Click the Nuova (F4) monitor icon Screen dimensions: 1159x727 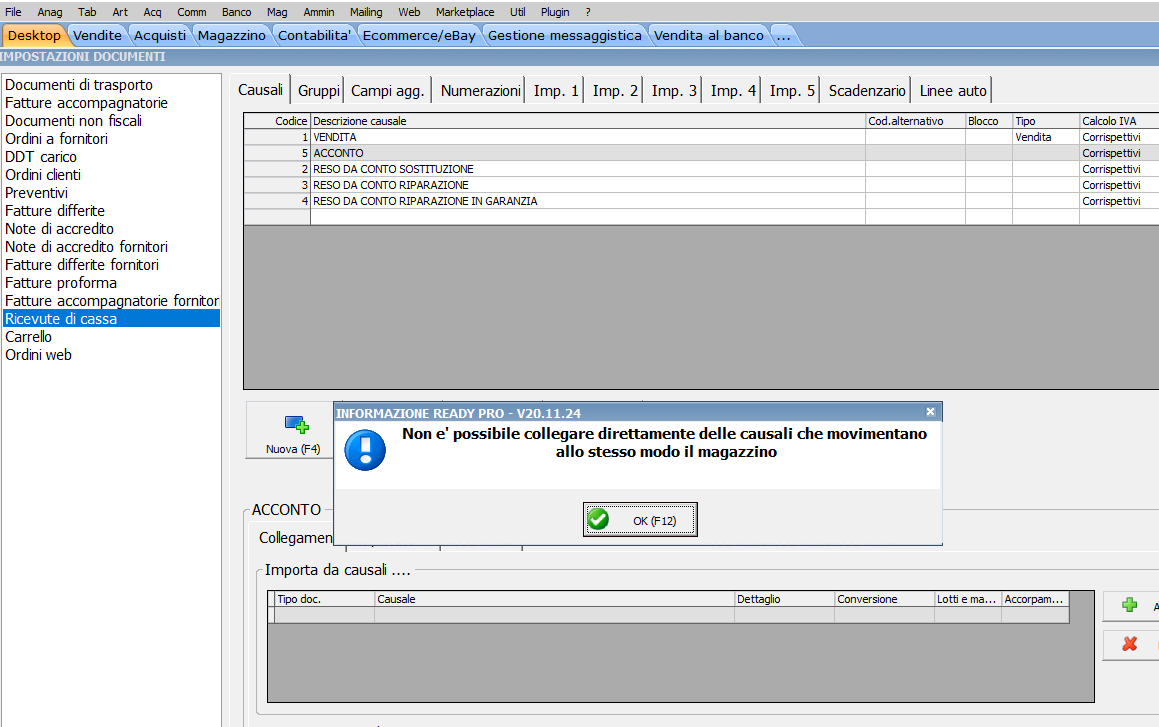click(296, 425)
